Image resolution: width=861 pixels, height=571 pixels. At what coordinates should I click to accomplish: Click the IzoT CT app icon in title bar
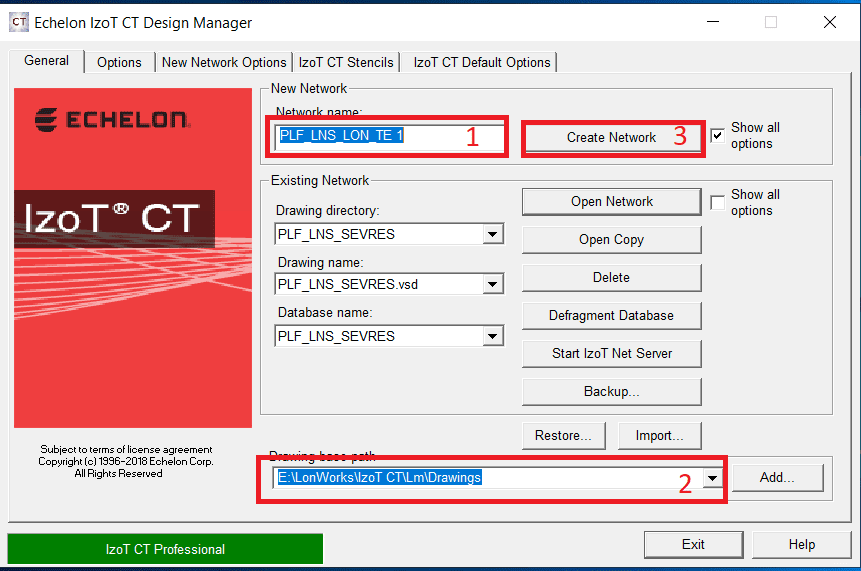point(18,22)
